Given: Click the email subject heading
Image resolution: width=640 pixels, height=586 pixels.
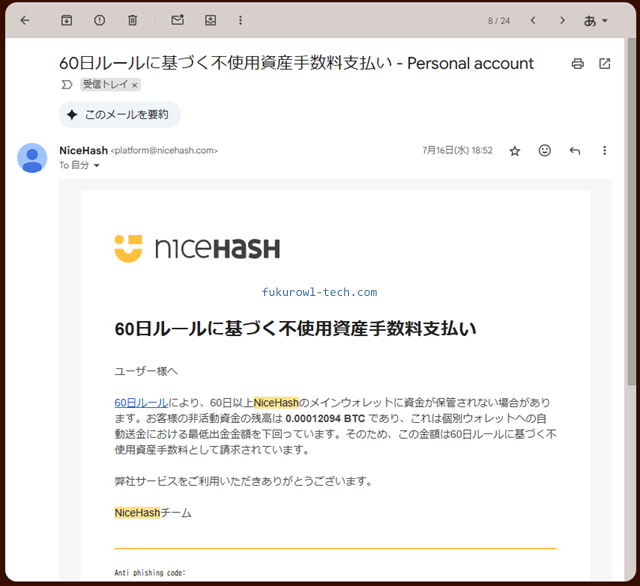Looking at the screenshot, I should point(296,63).
